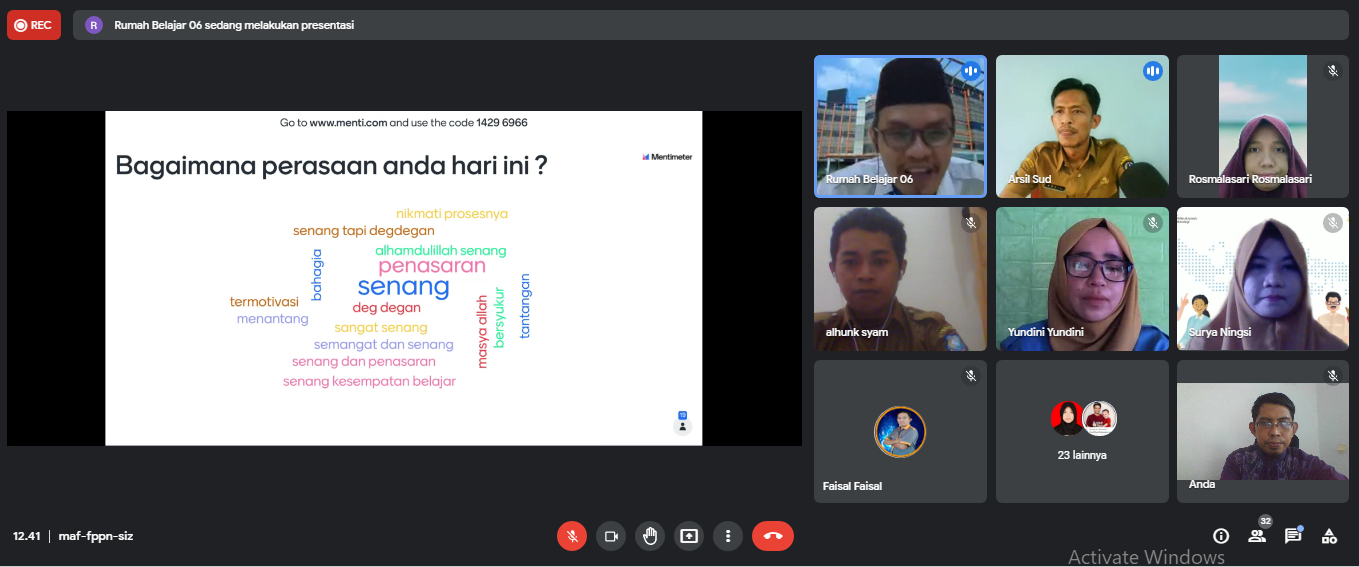The height and width of the screenshot is (567, 1359).
Task: Select the Arsil Sud video tile
Action: [1082, 126]
